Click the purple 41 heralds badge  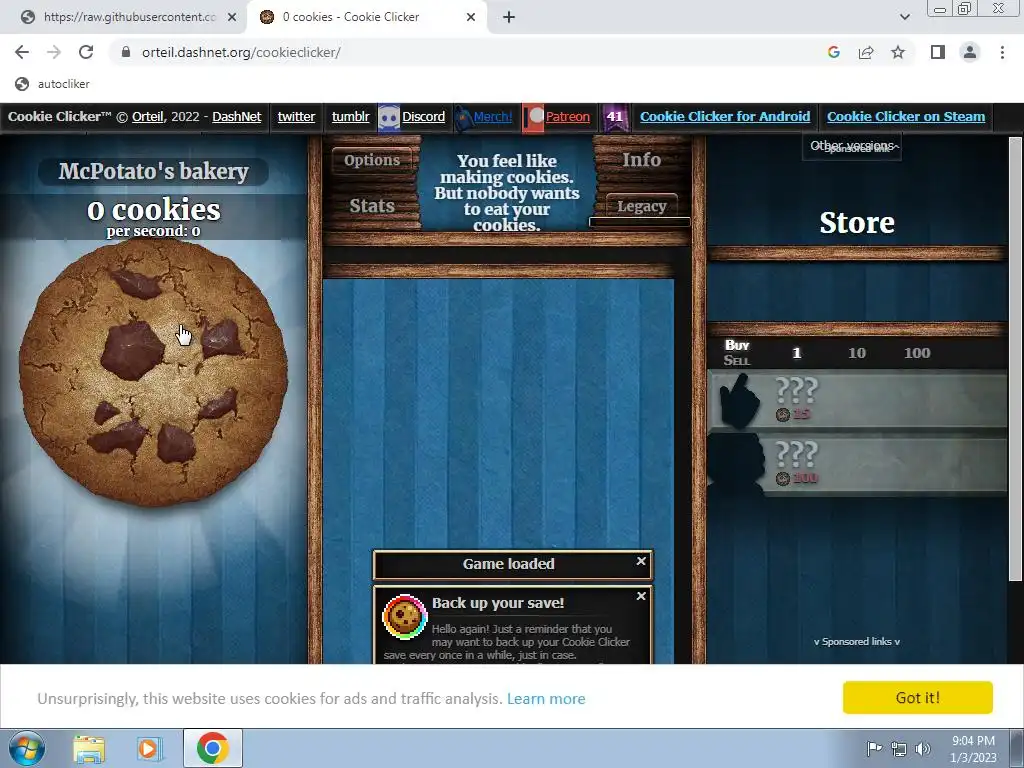615,118
